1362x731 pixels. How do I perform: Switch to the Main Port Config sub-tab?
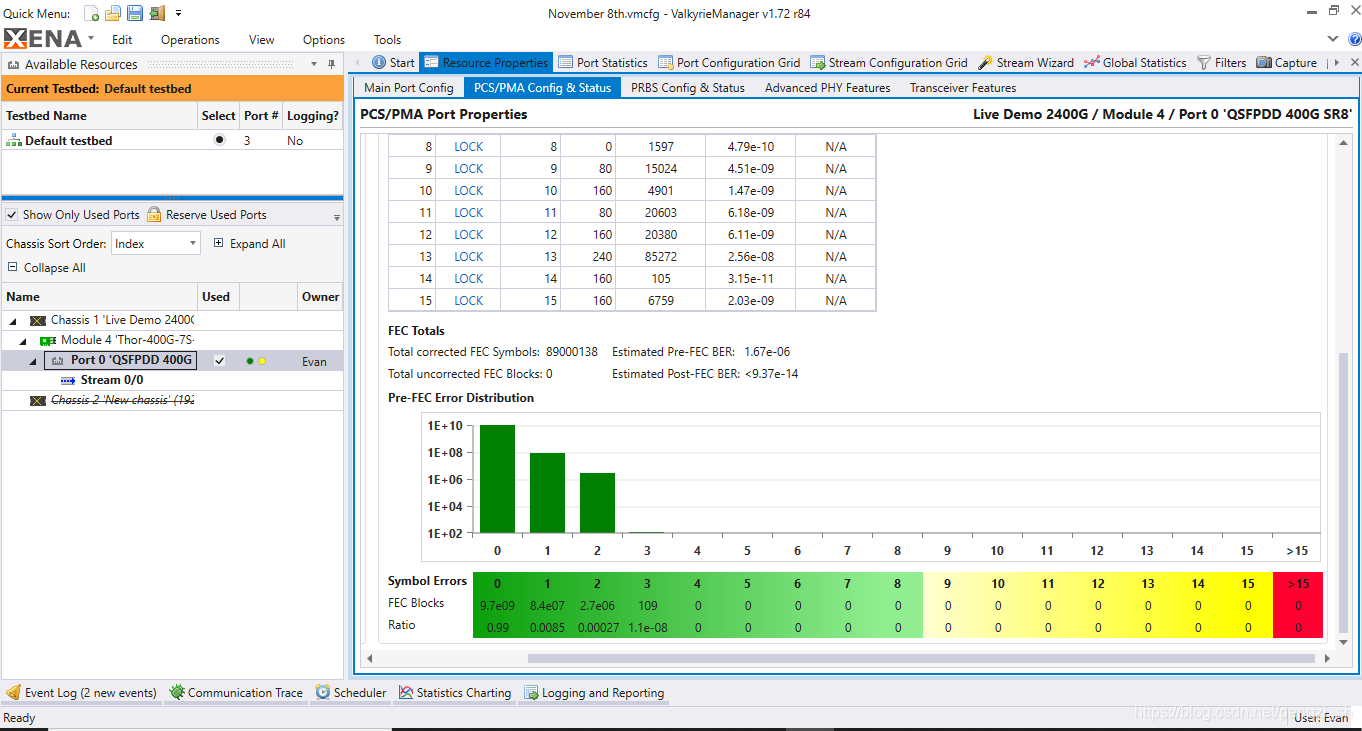409,87
